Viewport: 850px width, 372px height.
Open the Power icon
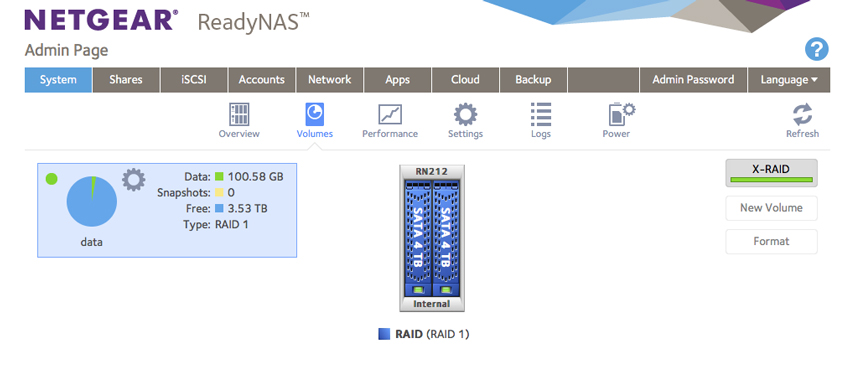(621, 114)
